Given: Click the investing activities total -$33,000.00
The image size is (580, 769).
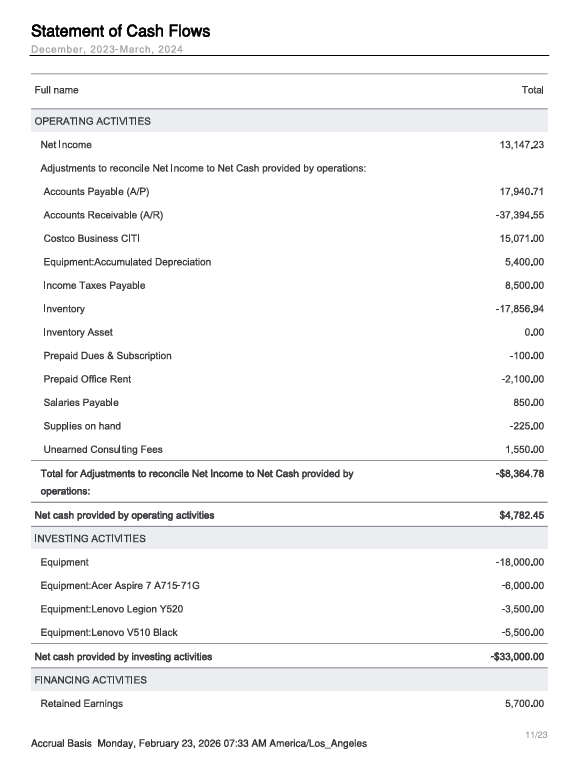Looking at the screenshot, I should pos(517,656).
